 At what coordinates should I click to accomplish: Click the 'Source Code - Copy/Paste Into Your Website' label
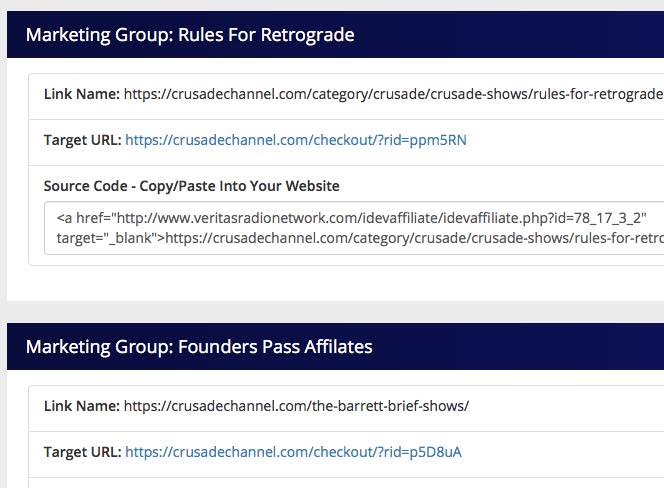click(x=191, y=186)
